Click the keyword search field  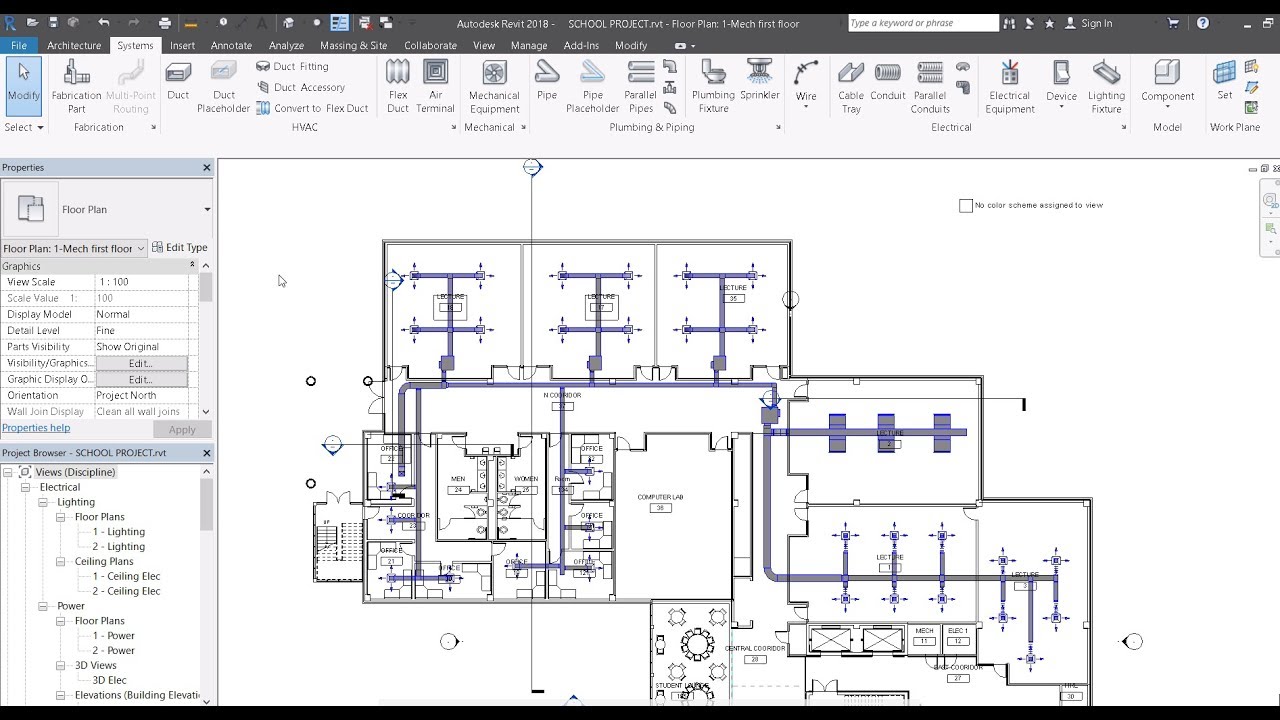[x=922, y=23]
